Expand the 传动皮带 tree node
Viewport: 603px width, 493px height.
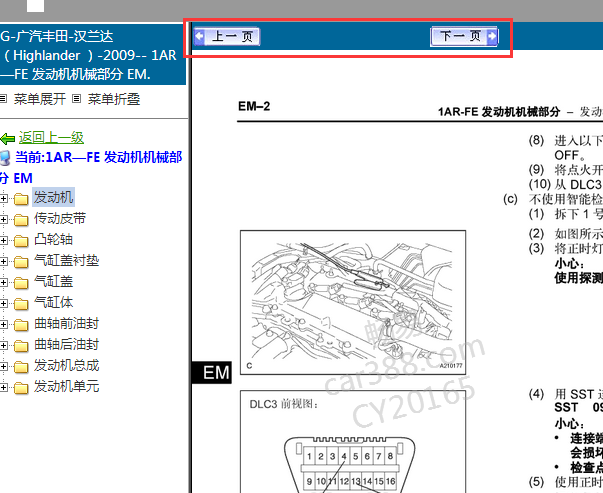(3, 220)
